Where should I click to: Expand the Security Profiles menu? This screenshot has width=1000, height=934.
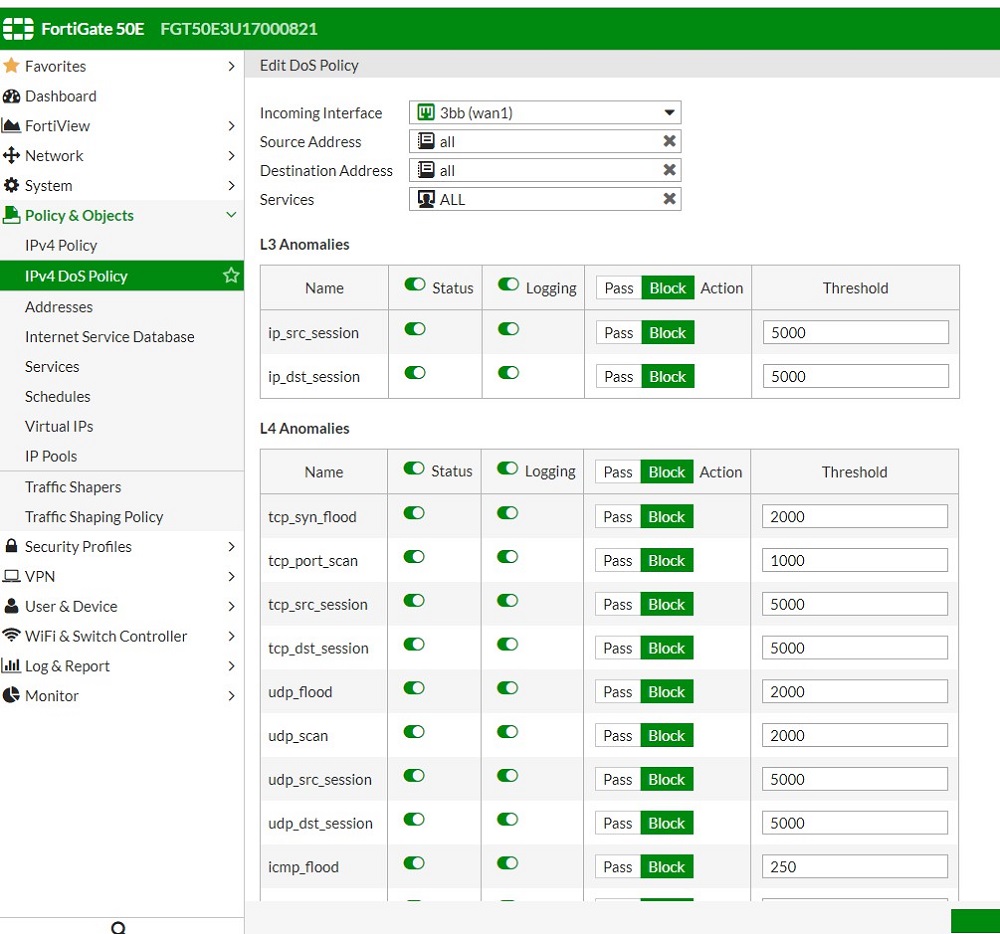[231, 547]
